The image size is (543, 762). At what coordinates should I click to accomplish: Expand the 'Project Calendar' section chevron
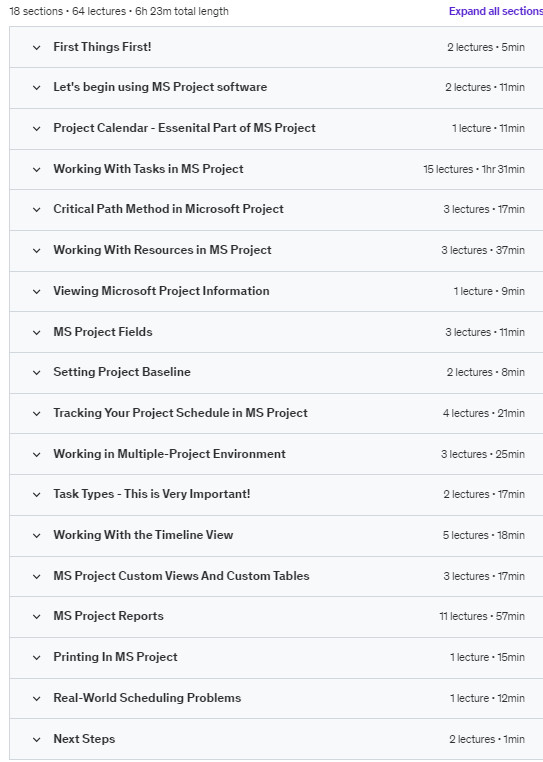[x=36, y=129]
